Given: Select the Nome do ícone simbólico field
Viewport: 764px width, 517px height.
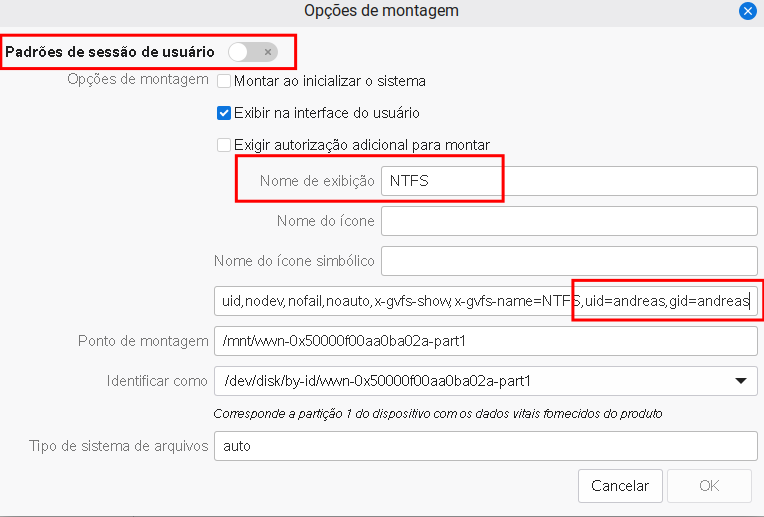Looking at the screenshot, I should tap(568, 261).
